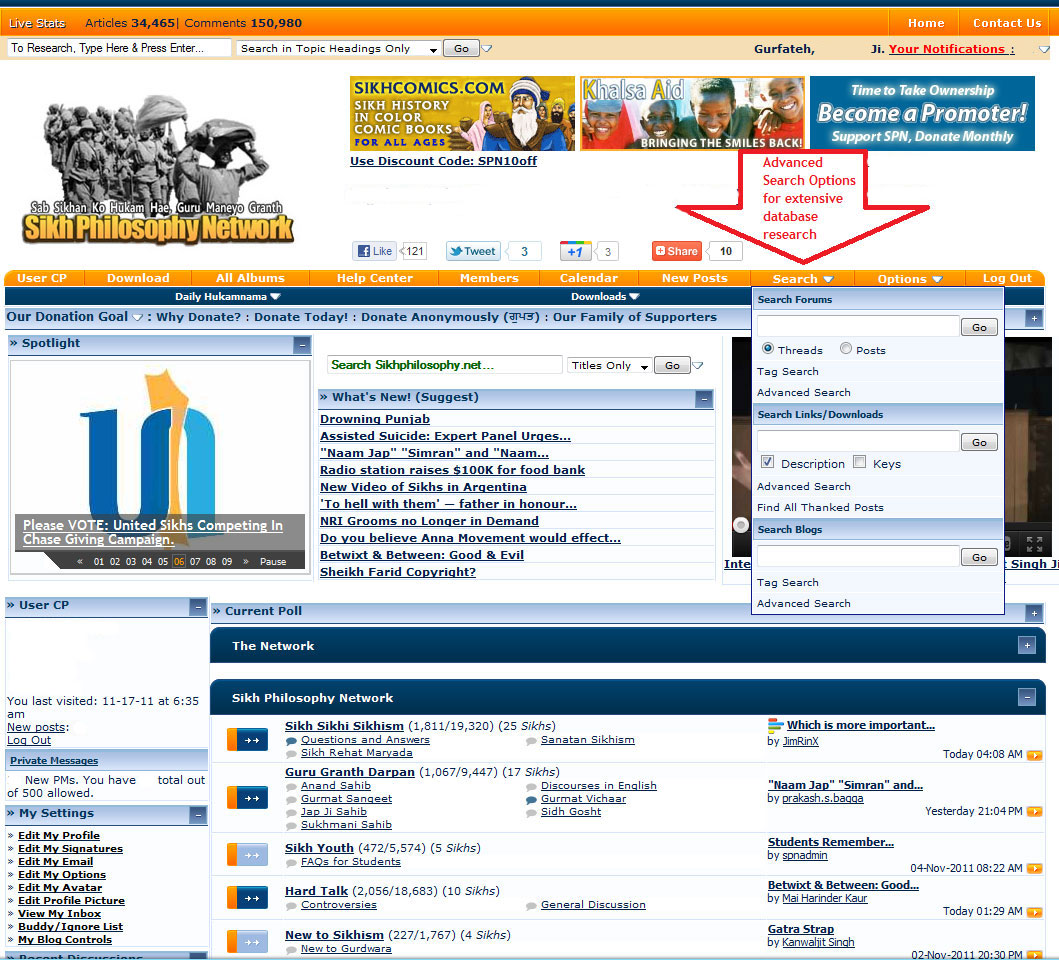Click the video player seek knob
This screenshot has width=1059, height=960.
[741, 525]
